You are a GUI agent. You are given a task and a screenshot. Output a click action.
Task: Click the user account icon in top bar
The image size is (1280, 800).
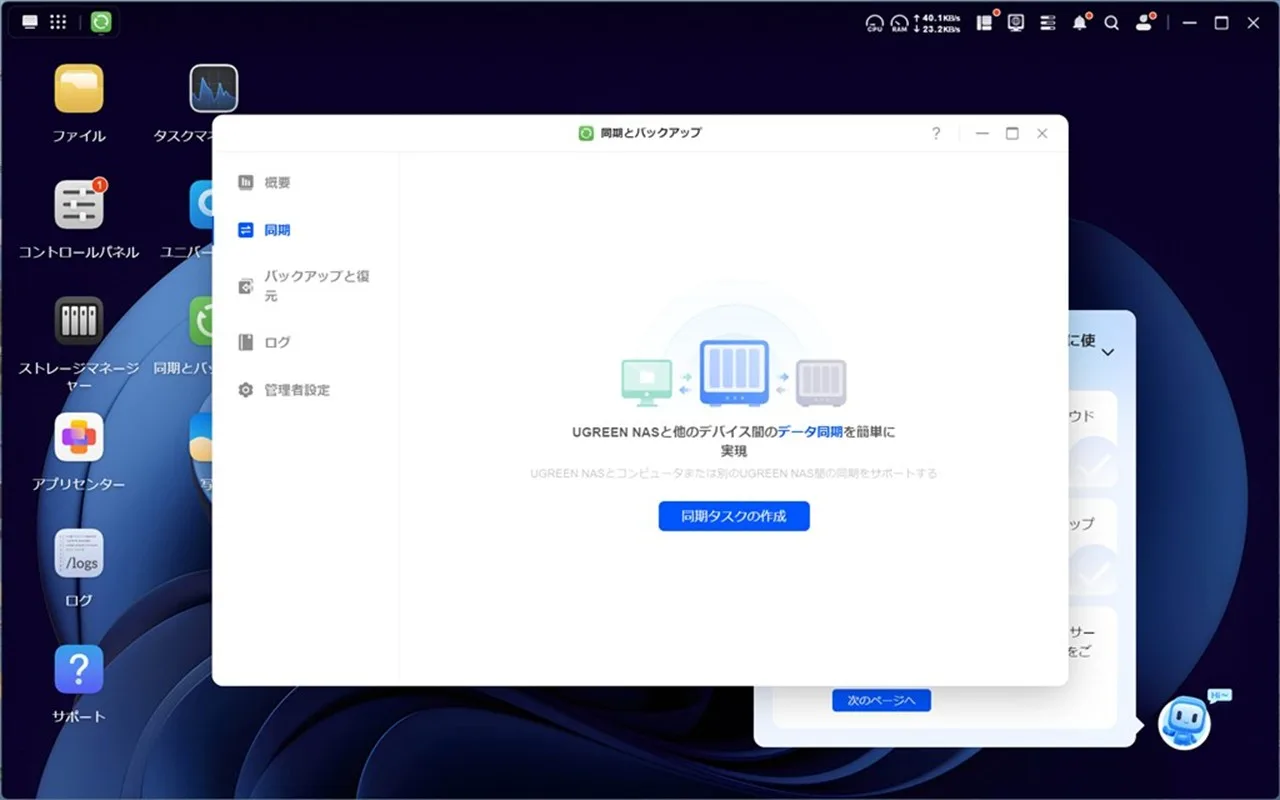(x=1144, y=23)
